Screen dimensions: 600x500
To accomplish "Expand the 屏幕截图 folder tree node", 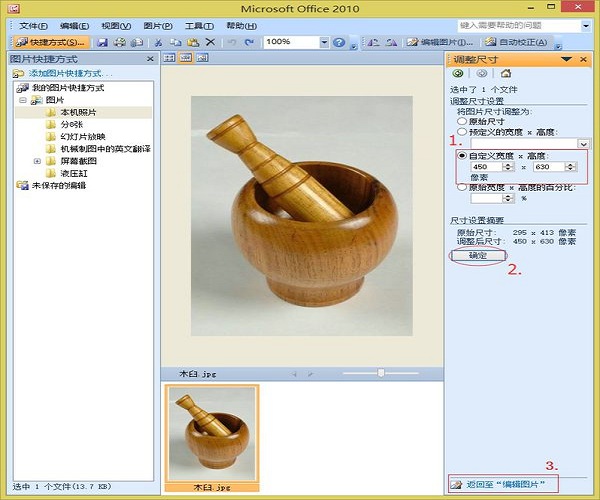I will coord(37,161).
